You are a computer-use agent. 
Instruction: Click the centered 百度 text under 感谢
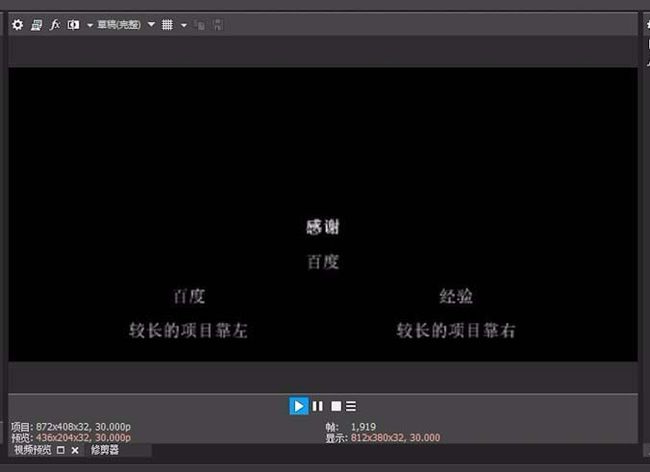323,262
